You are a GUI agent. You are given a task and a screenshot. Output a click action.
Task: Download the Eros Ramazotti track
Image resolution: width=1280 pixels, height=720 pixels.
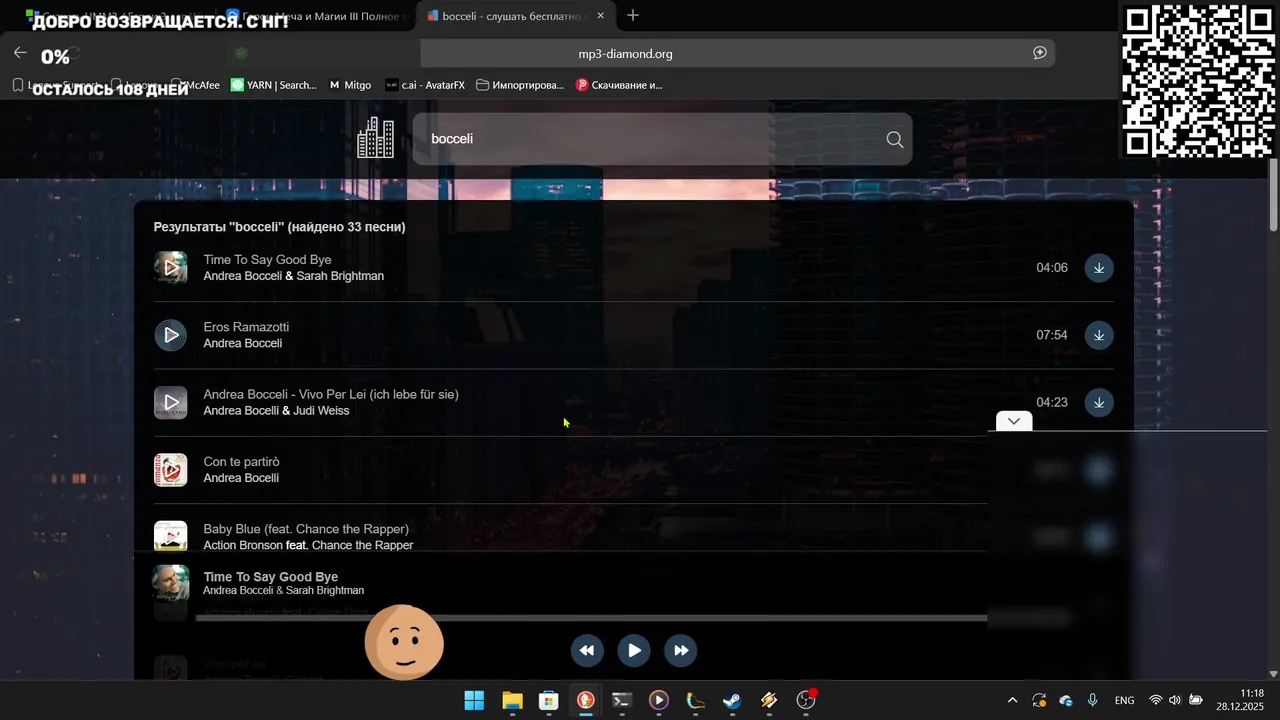(1099, 335)
